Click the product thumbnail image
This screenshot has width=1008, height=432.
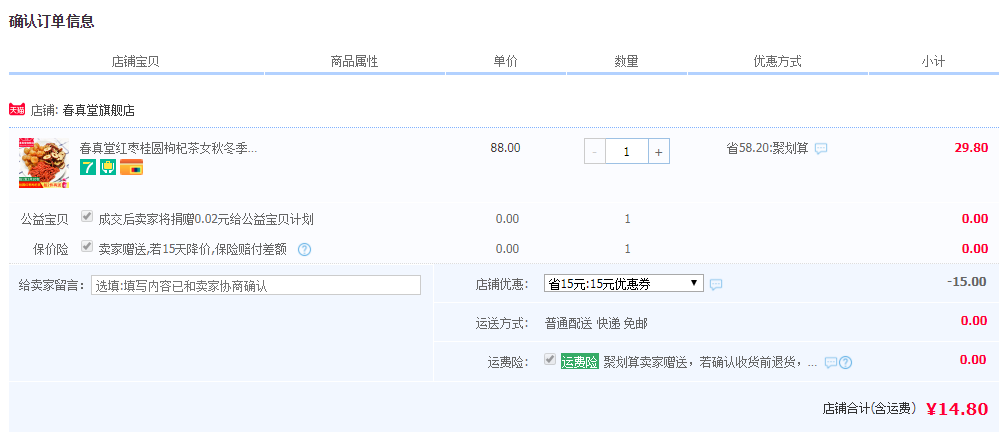[x=43, y=163]
